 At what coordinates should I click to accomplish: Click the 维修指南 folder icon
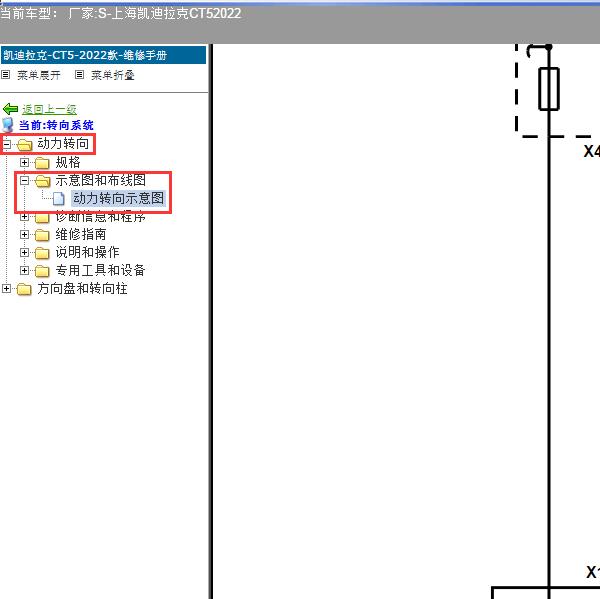coord(42,235)
